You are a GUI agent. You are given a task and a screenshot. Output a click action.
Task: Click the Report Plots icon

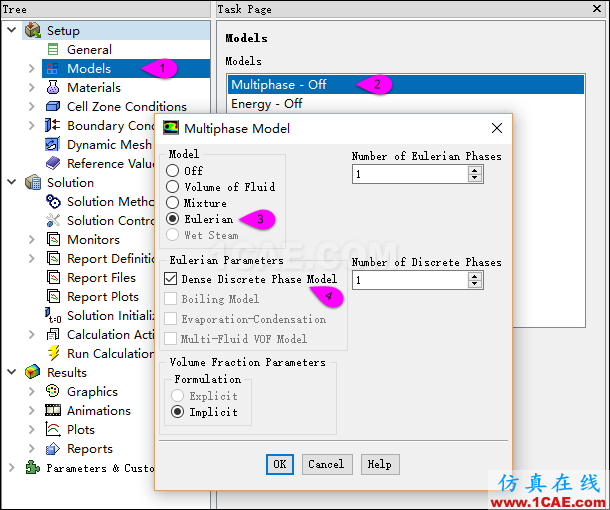coord(53,296)
